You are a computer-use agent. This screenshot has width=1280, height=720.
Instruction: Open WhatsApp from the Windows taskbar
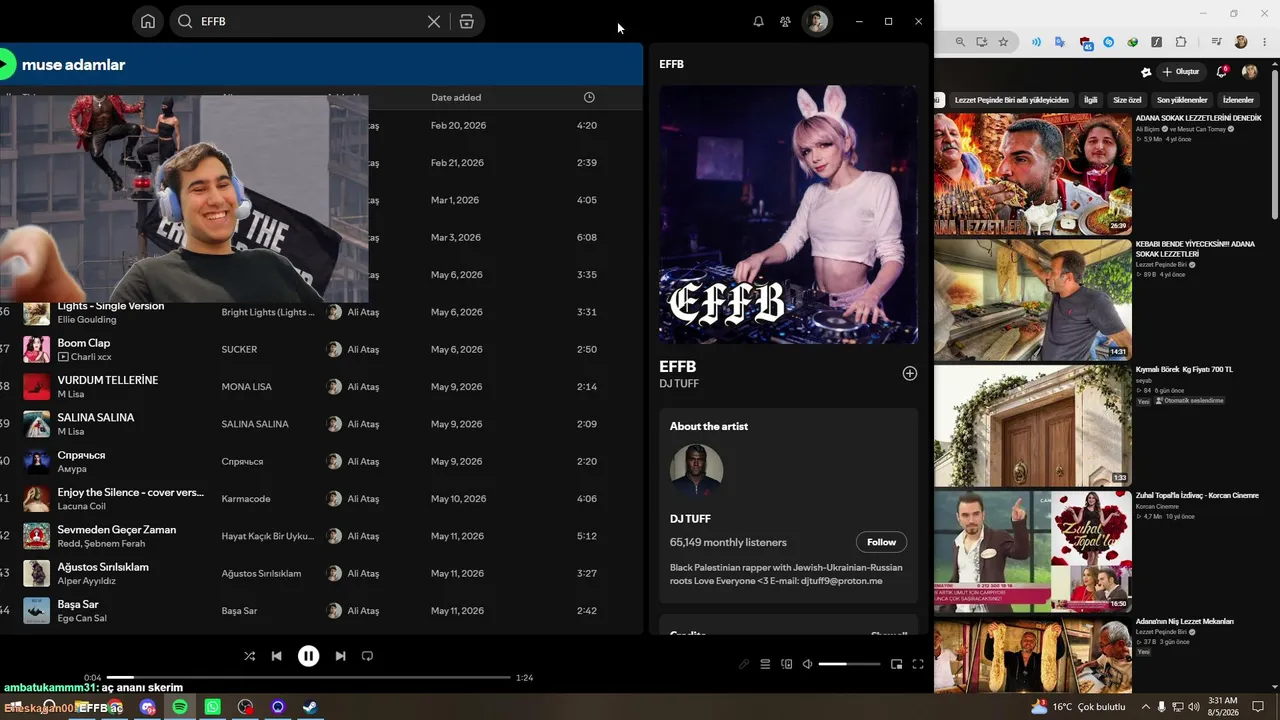coord(213,707)
